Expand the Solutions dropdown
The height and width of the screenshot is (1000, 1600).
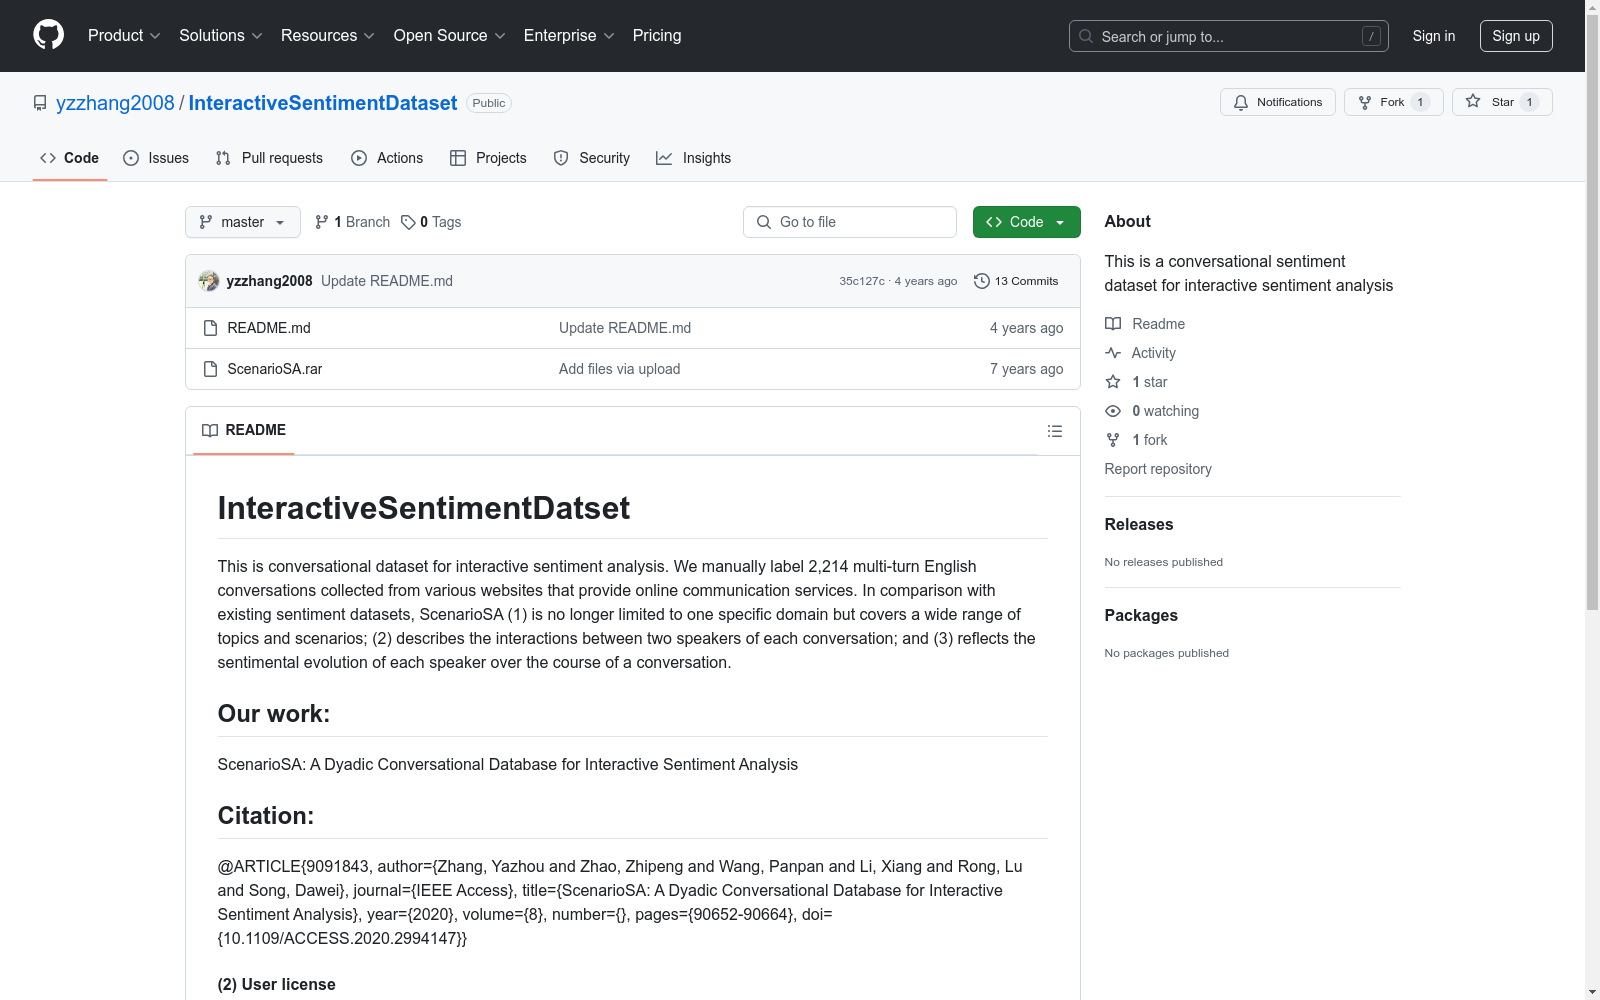coord(220,35)
